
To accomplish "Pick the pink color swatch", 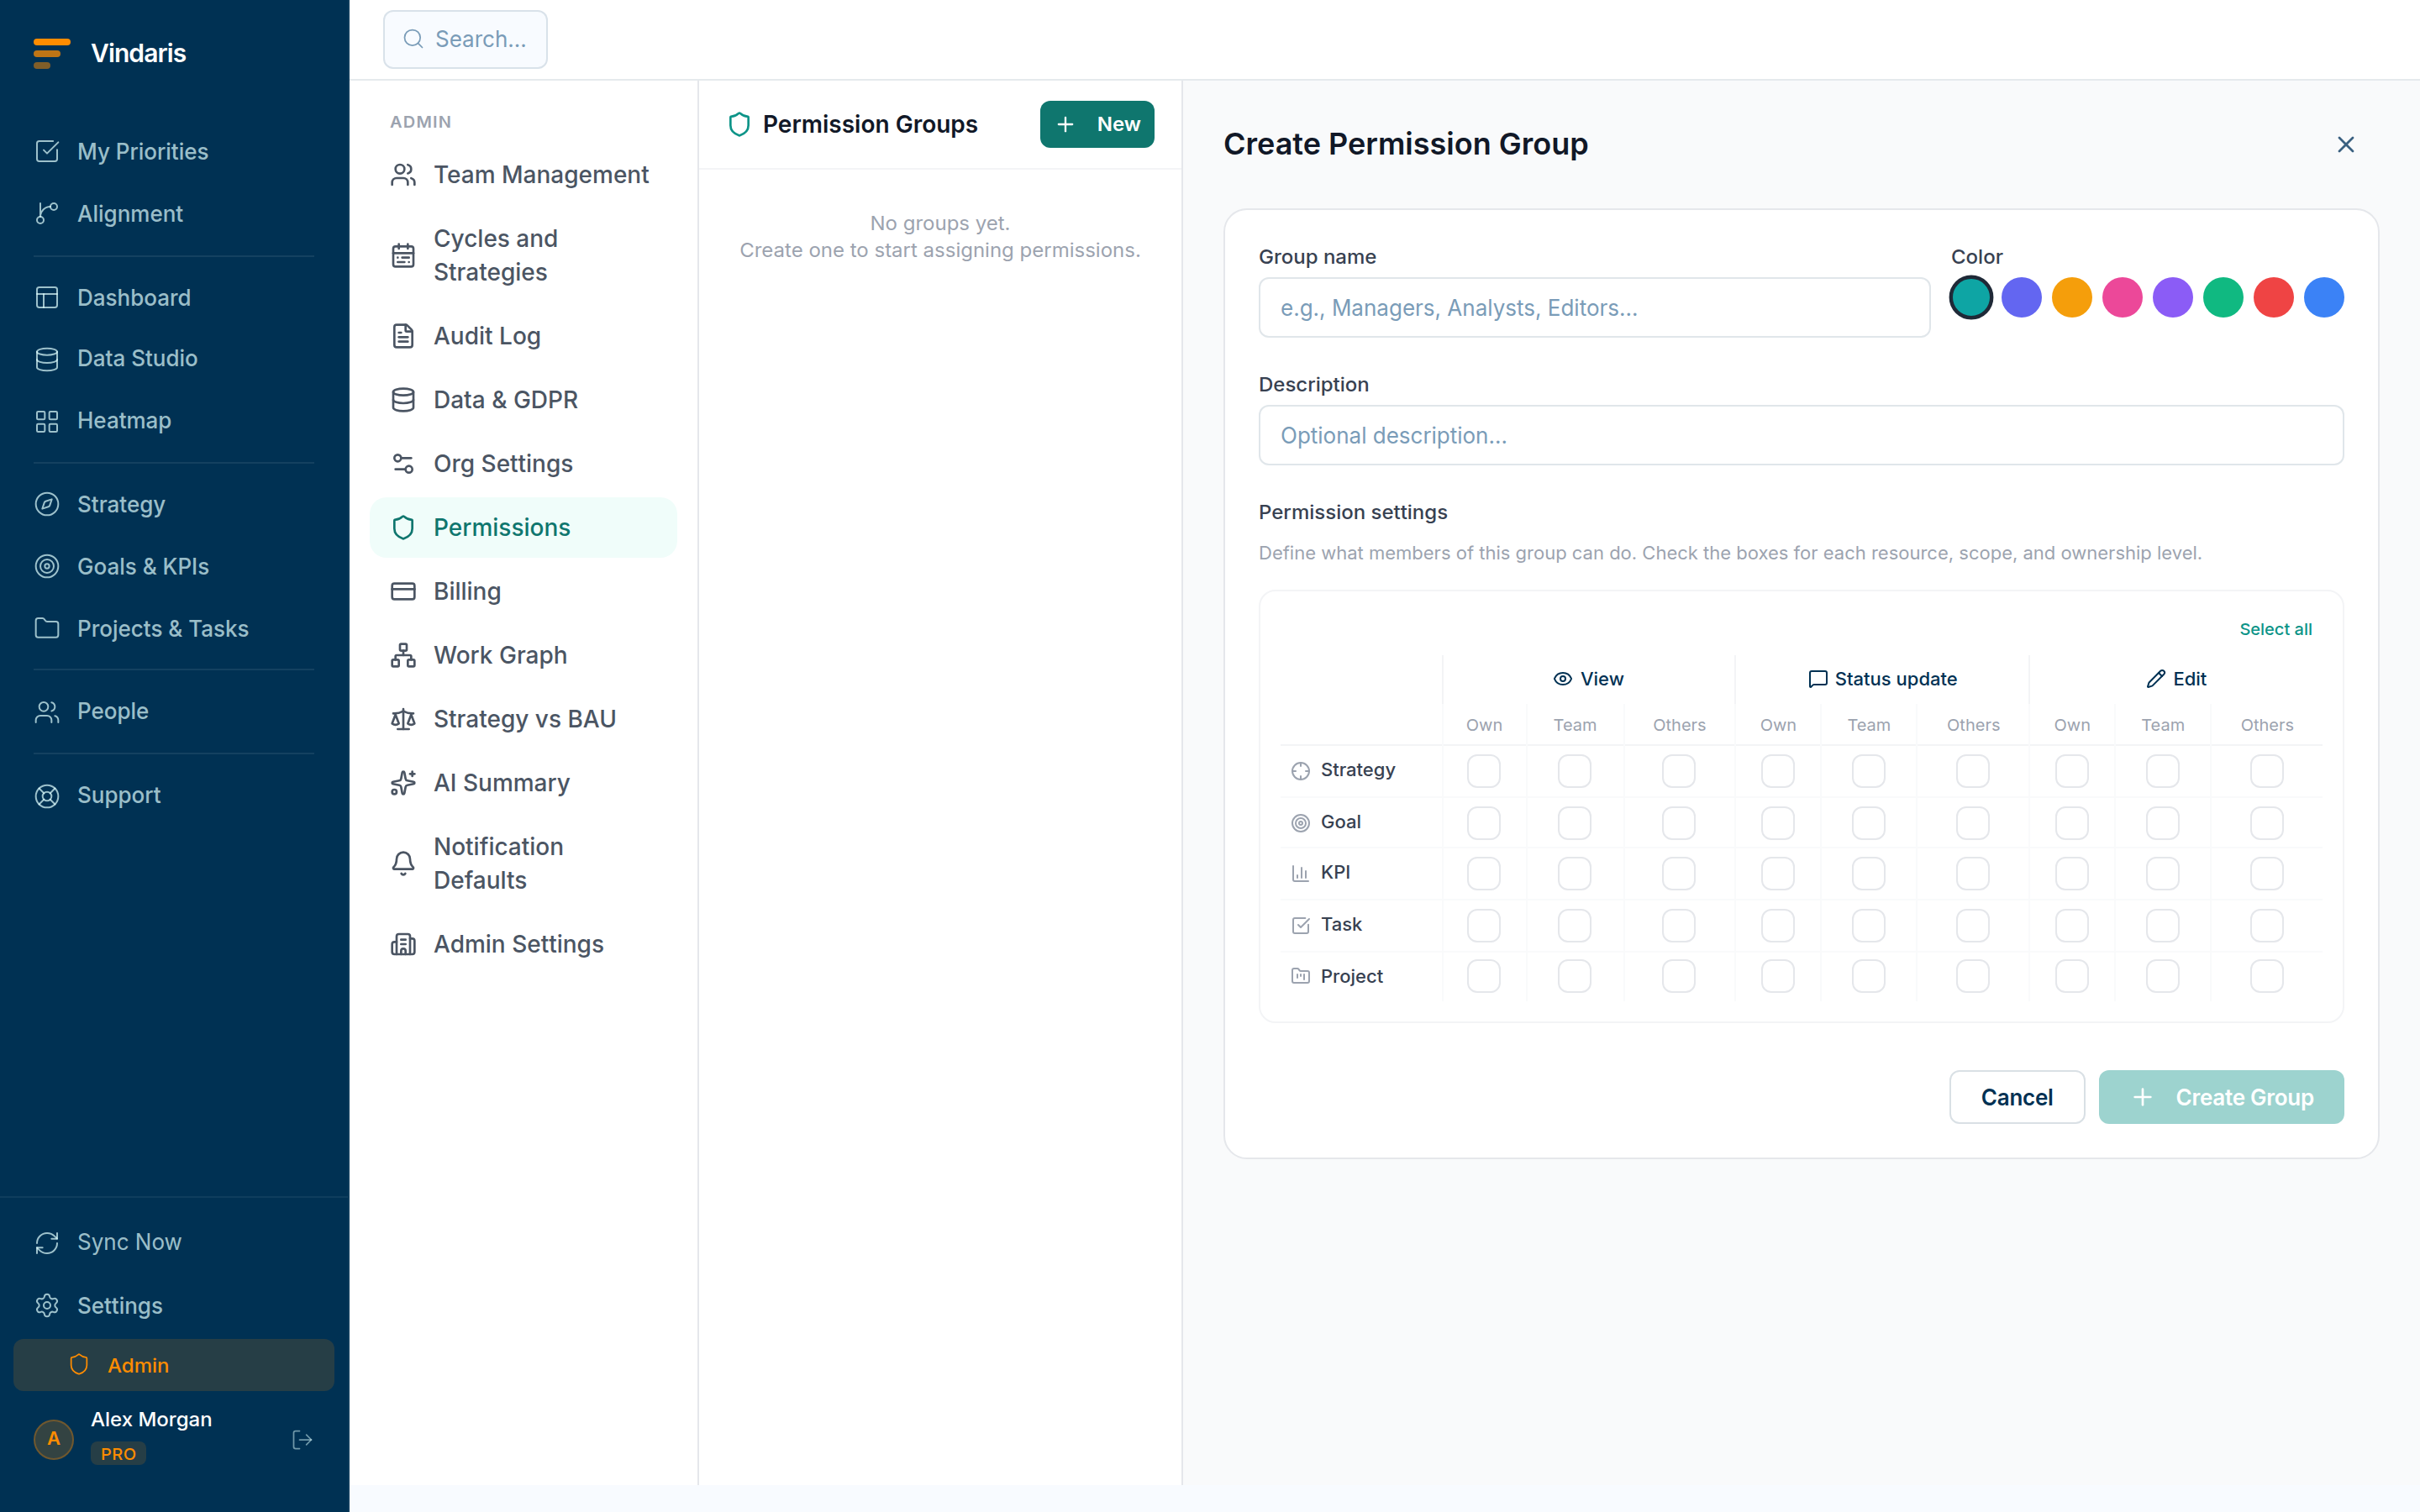I will (x=2122, y=298).
